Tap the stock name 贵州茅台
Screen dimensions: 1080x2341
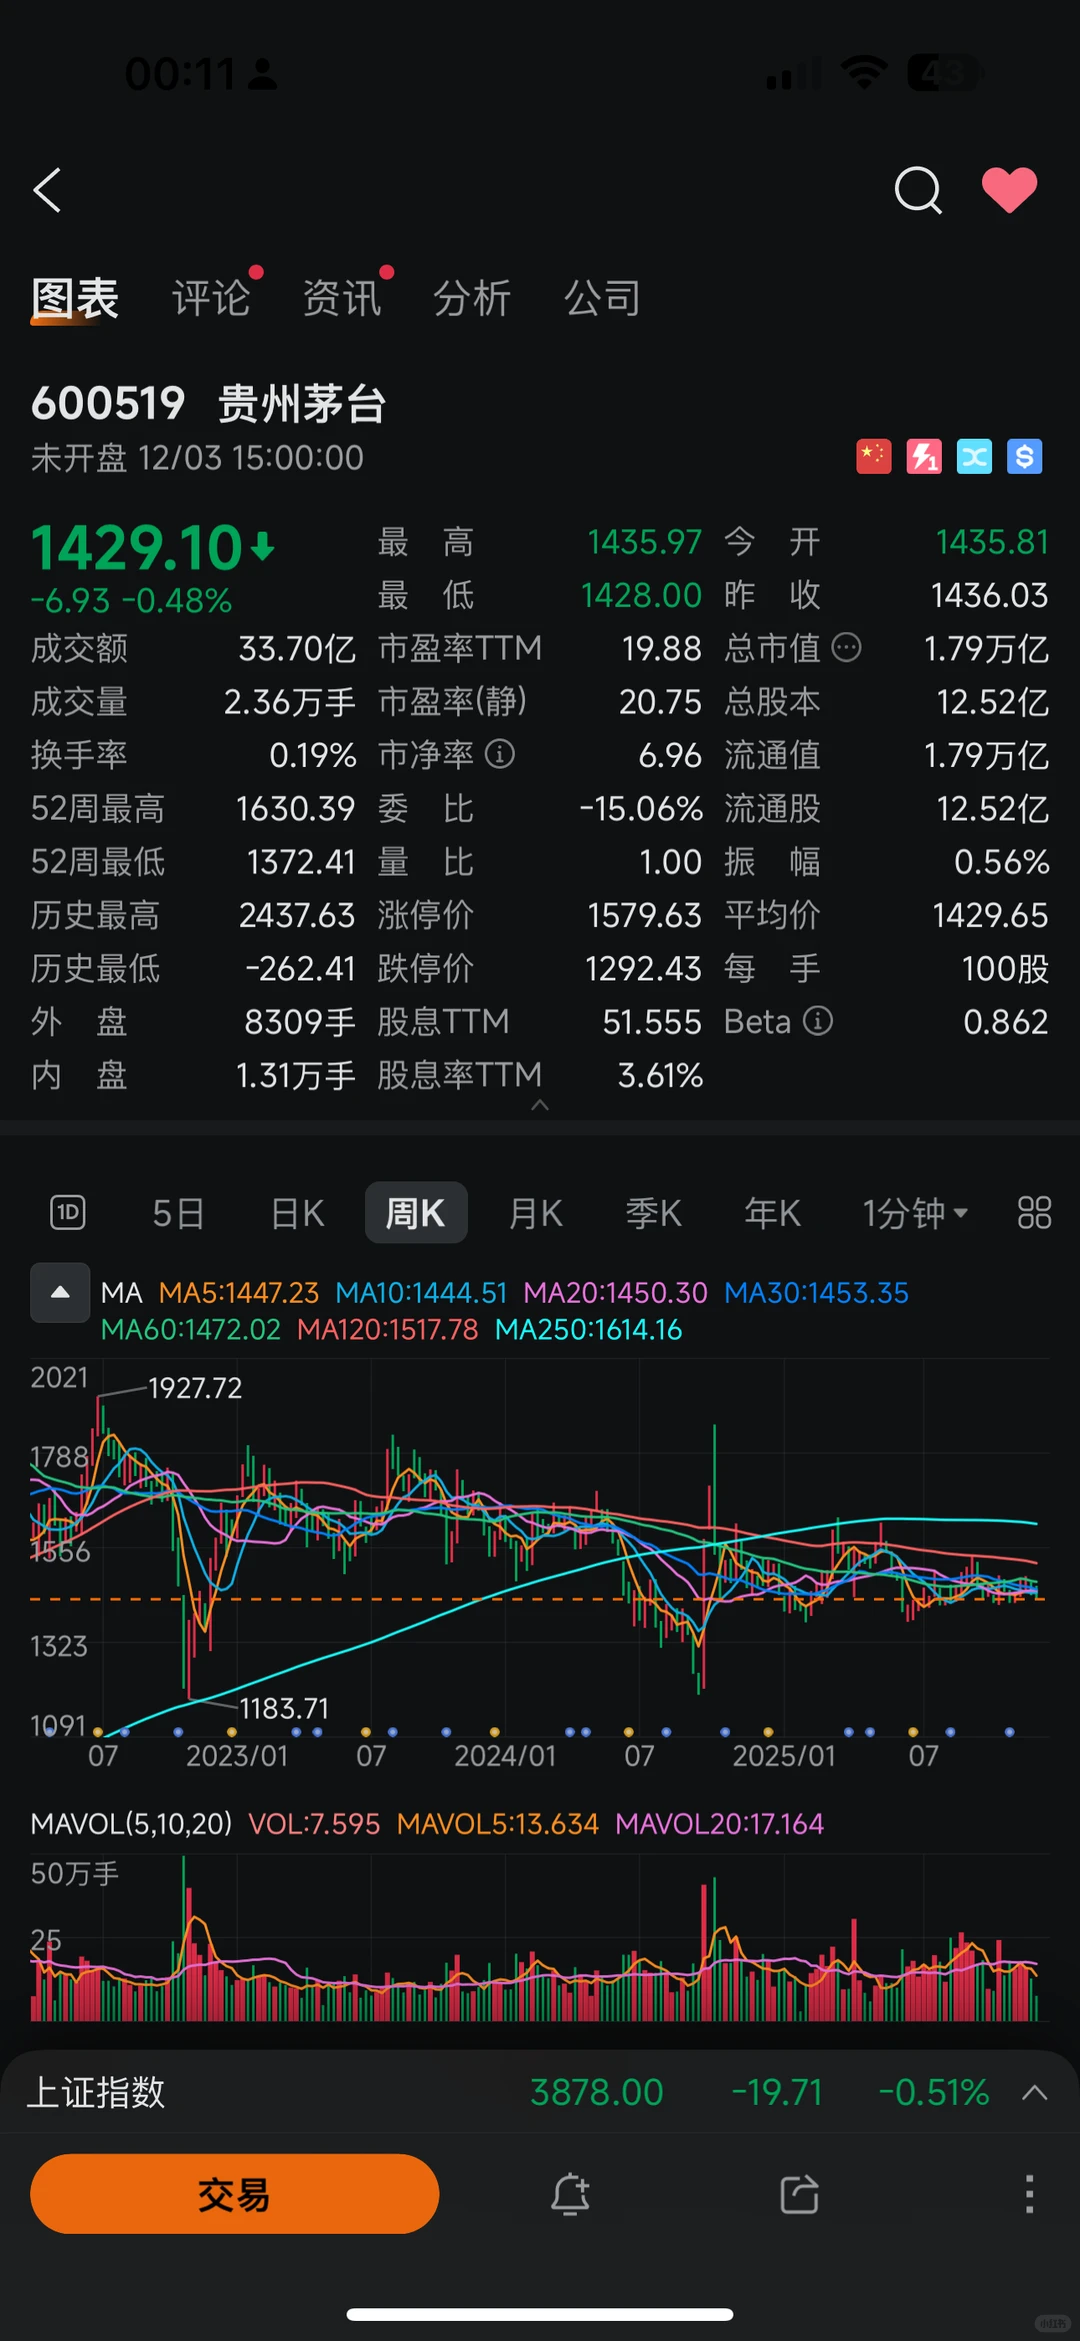pos(302,404)
